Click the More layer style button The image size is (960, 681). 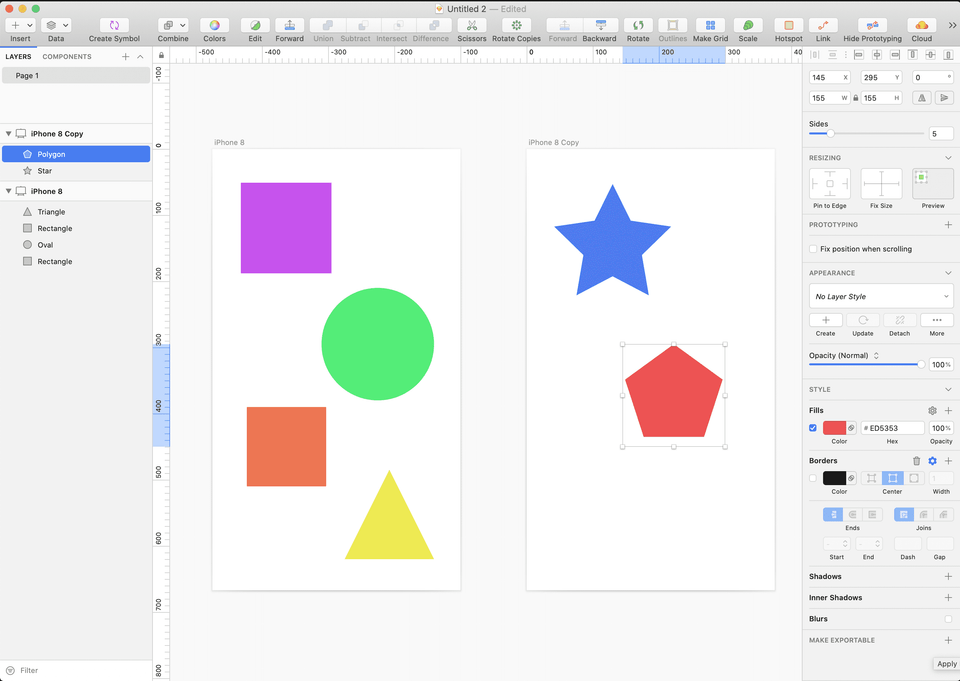937,320
